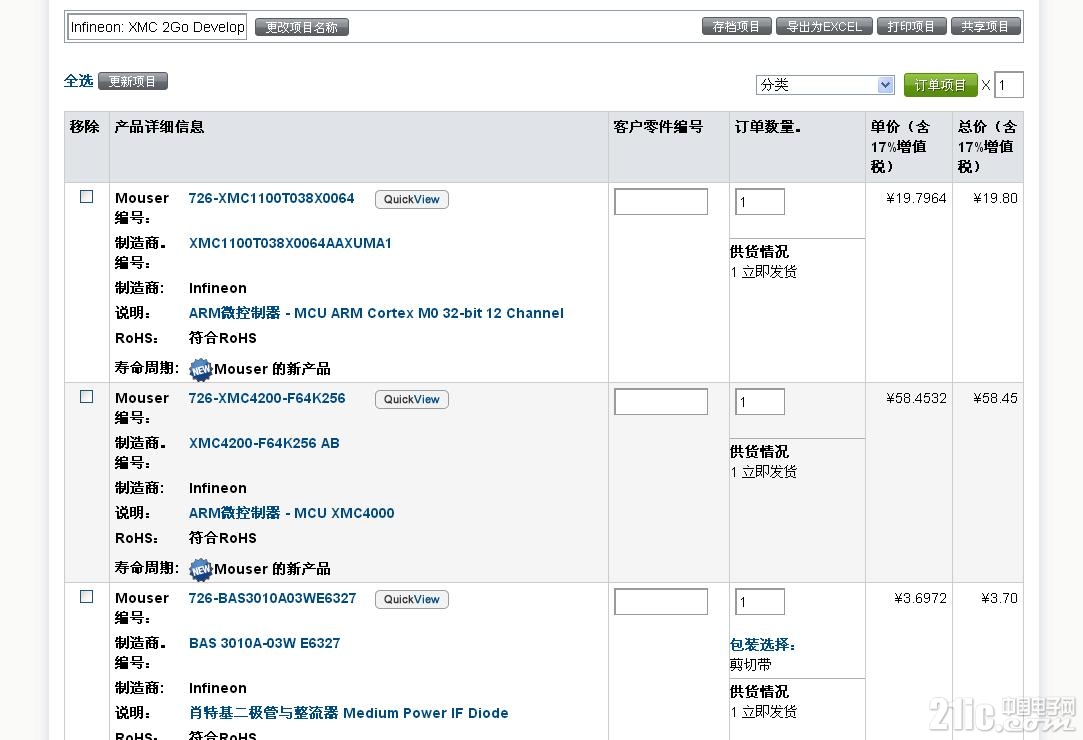Click the total price ¥3.70

pyautogui.click(x=999, y=598)
